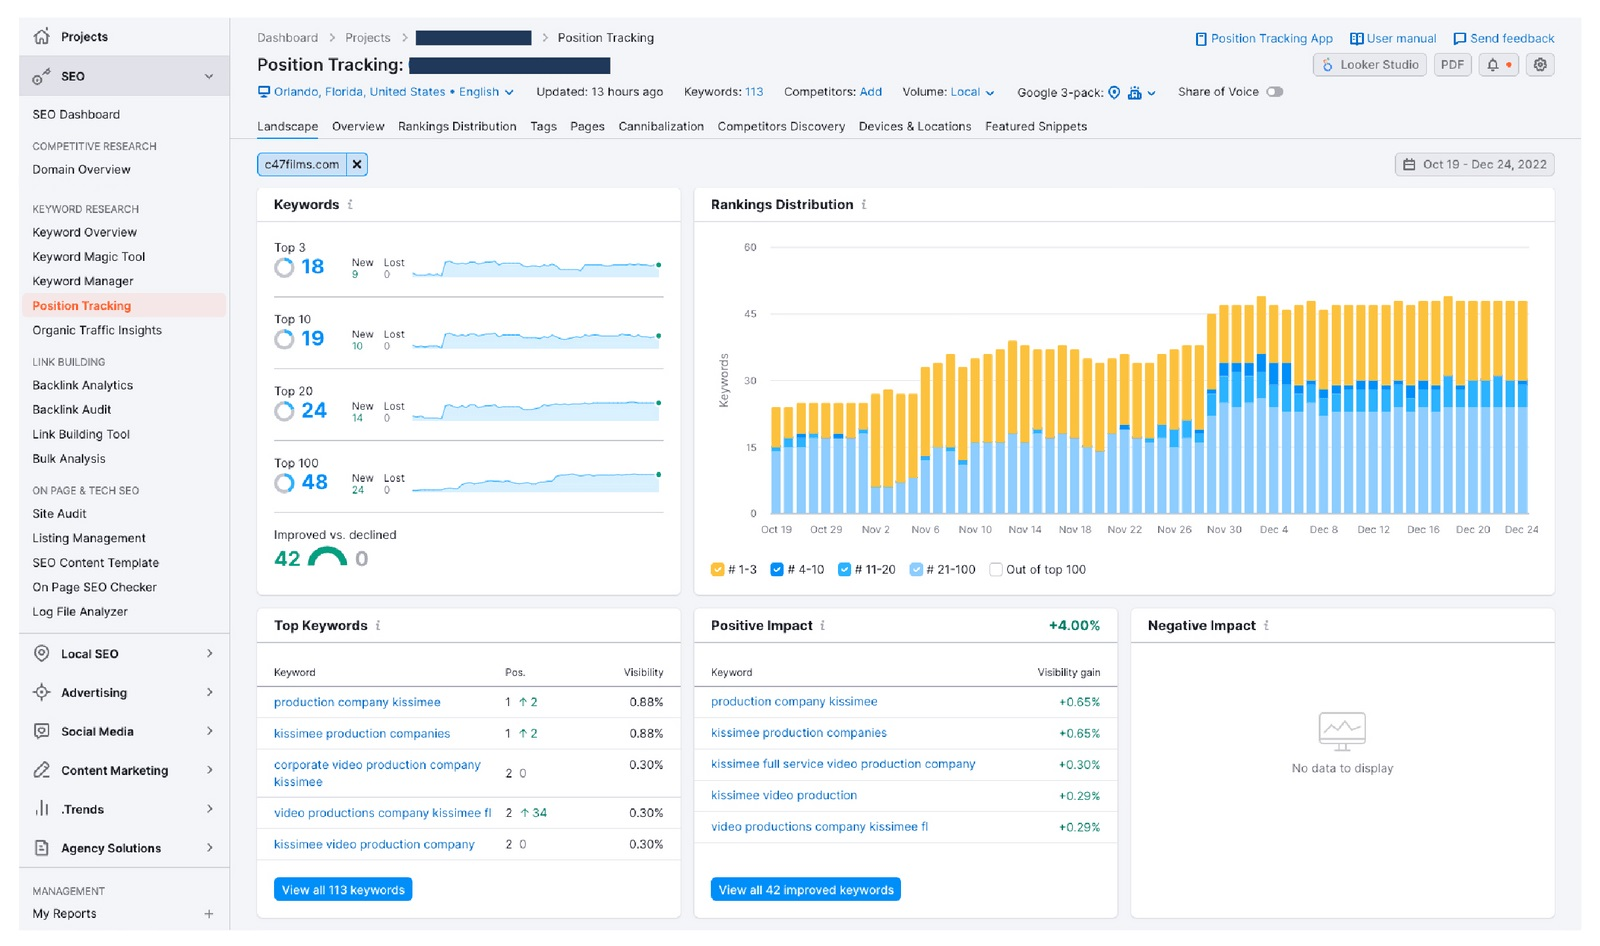Click the settings gear icon
Screen dimensions: 1600x946
(1540, 65)
